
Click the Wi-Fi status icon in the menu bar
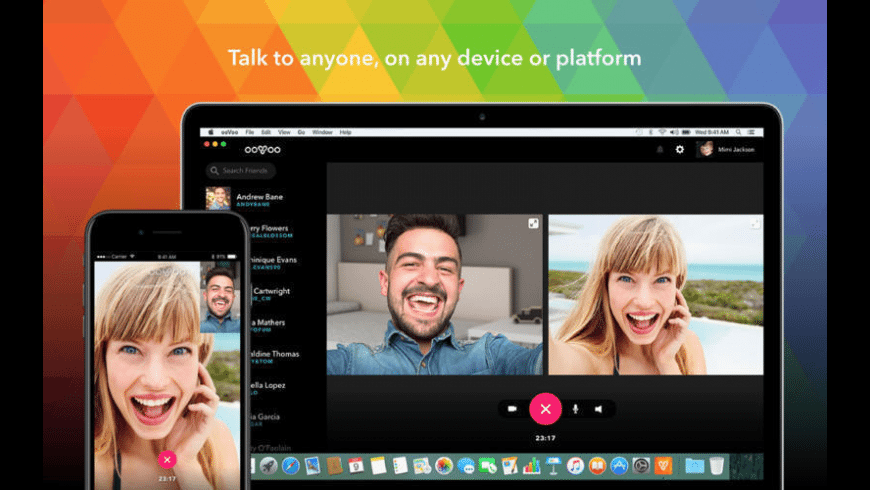(662, 133)
